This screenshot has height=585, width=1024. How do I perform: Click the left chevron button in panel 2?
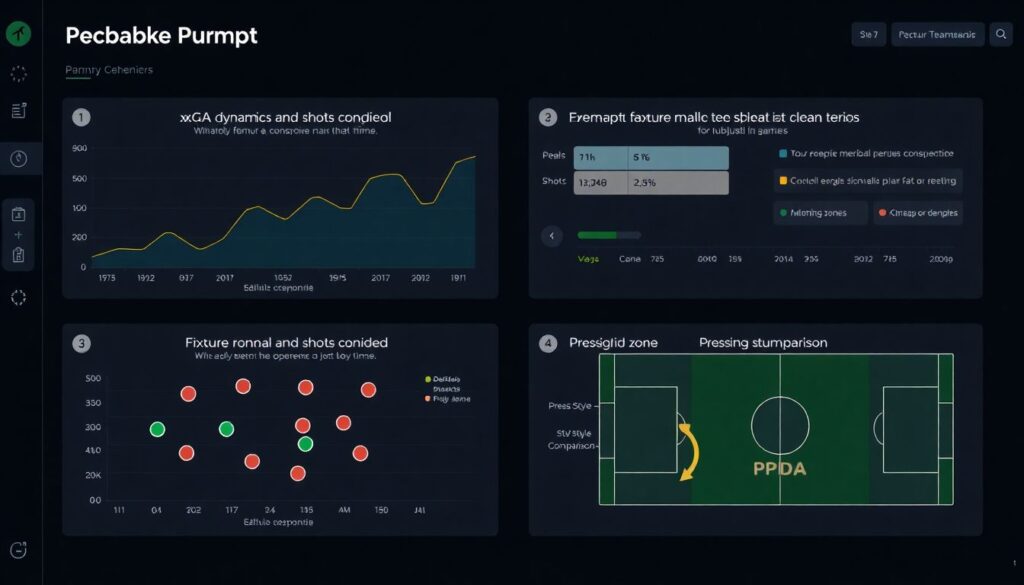point(551,236)
